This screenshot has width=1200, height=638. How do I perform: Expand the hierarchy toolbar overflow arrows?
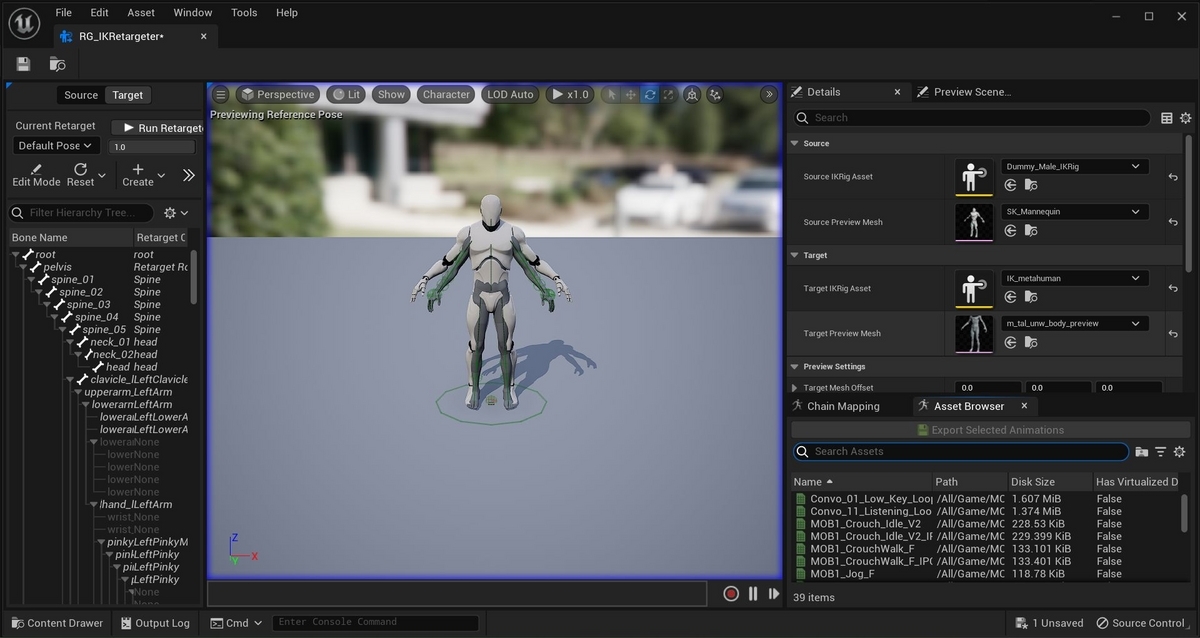(x=189, y=175)
